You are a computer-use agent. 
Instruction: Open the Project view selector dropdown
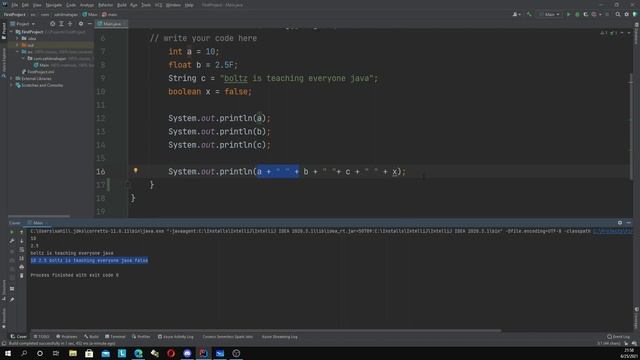pyautogui.click(x=23, y=24)
